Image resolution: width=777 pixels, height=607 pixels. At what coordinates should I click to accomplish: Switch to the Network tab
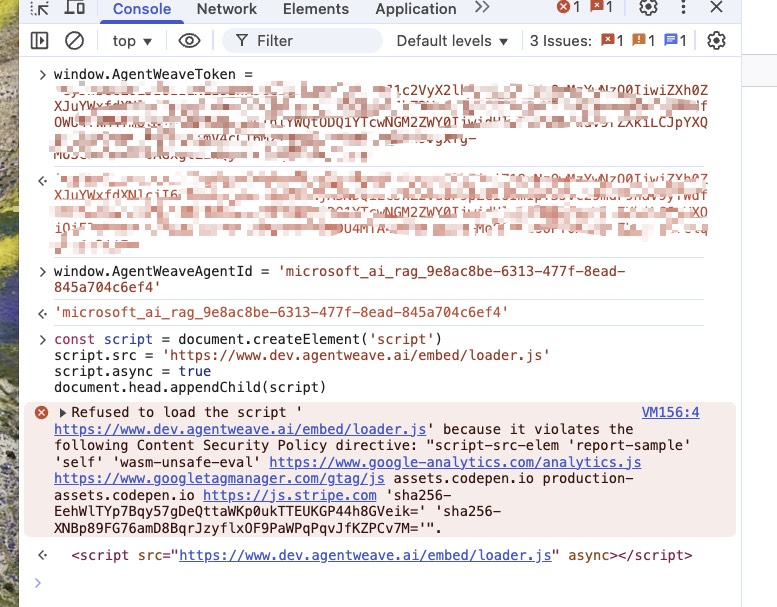coord(226,9)
